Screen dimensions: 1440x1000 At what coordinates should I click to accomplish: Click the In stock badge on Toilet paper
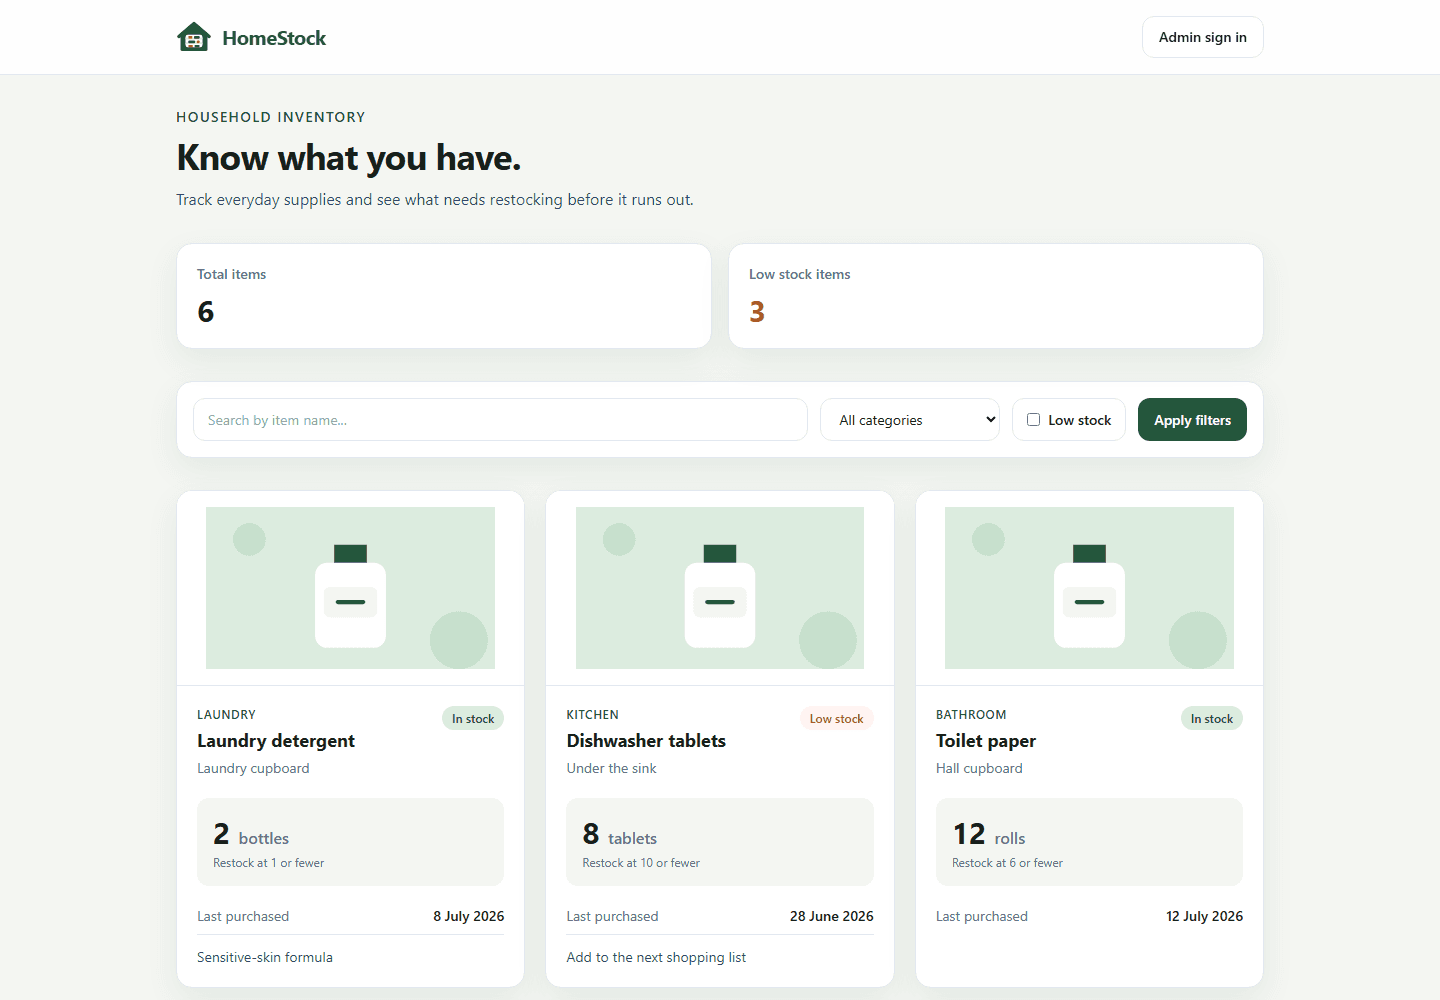point(1212,718)
